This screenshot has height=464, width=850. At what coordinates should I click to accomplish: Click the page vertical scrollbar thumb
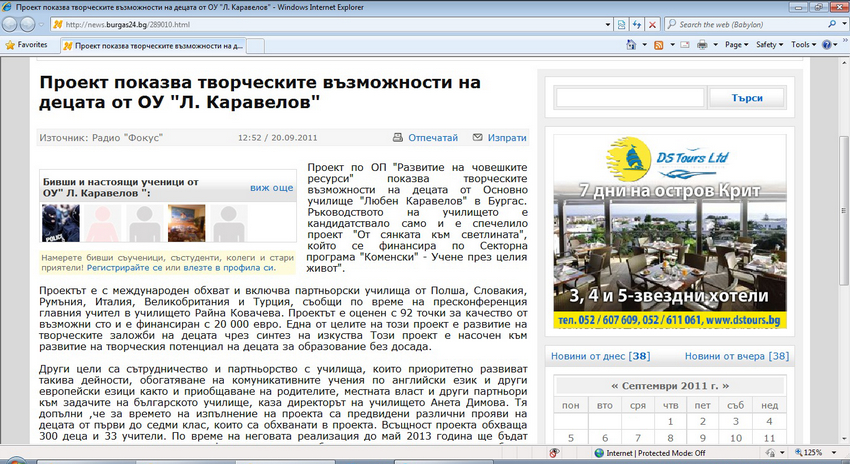pos(843,210)
